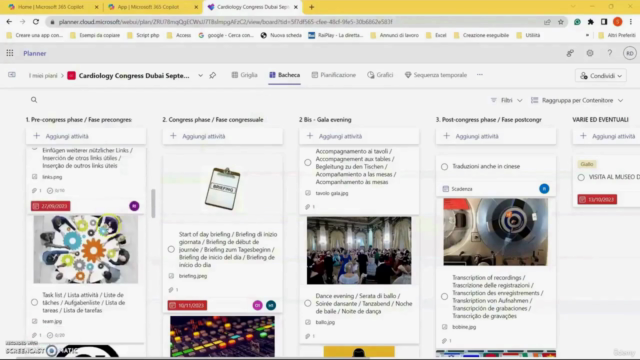Click the Pre-congress column scrollbar

tap(153, 203)
